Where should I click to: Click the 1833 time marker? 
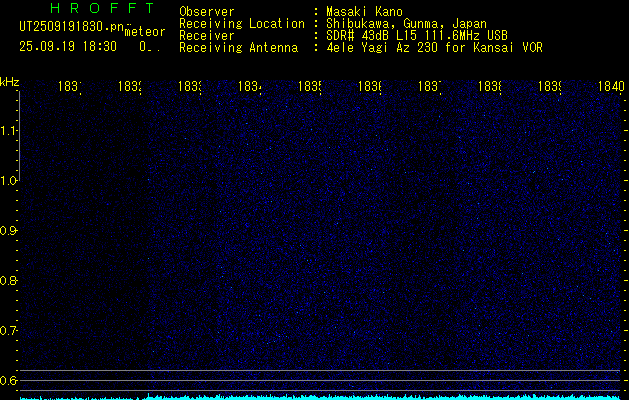pos(190,86)
